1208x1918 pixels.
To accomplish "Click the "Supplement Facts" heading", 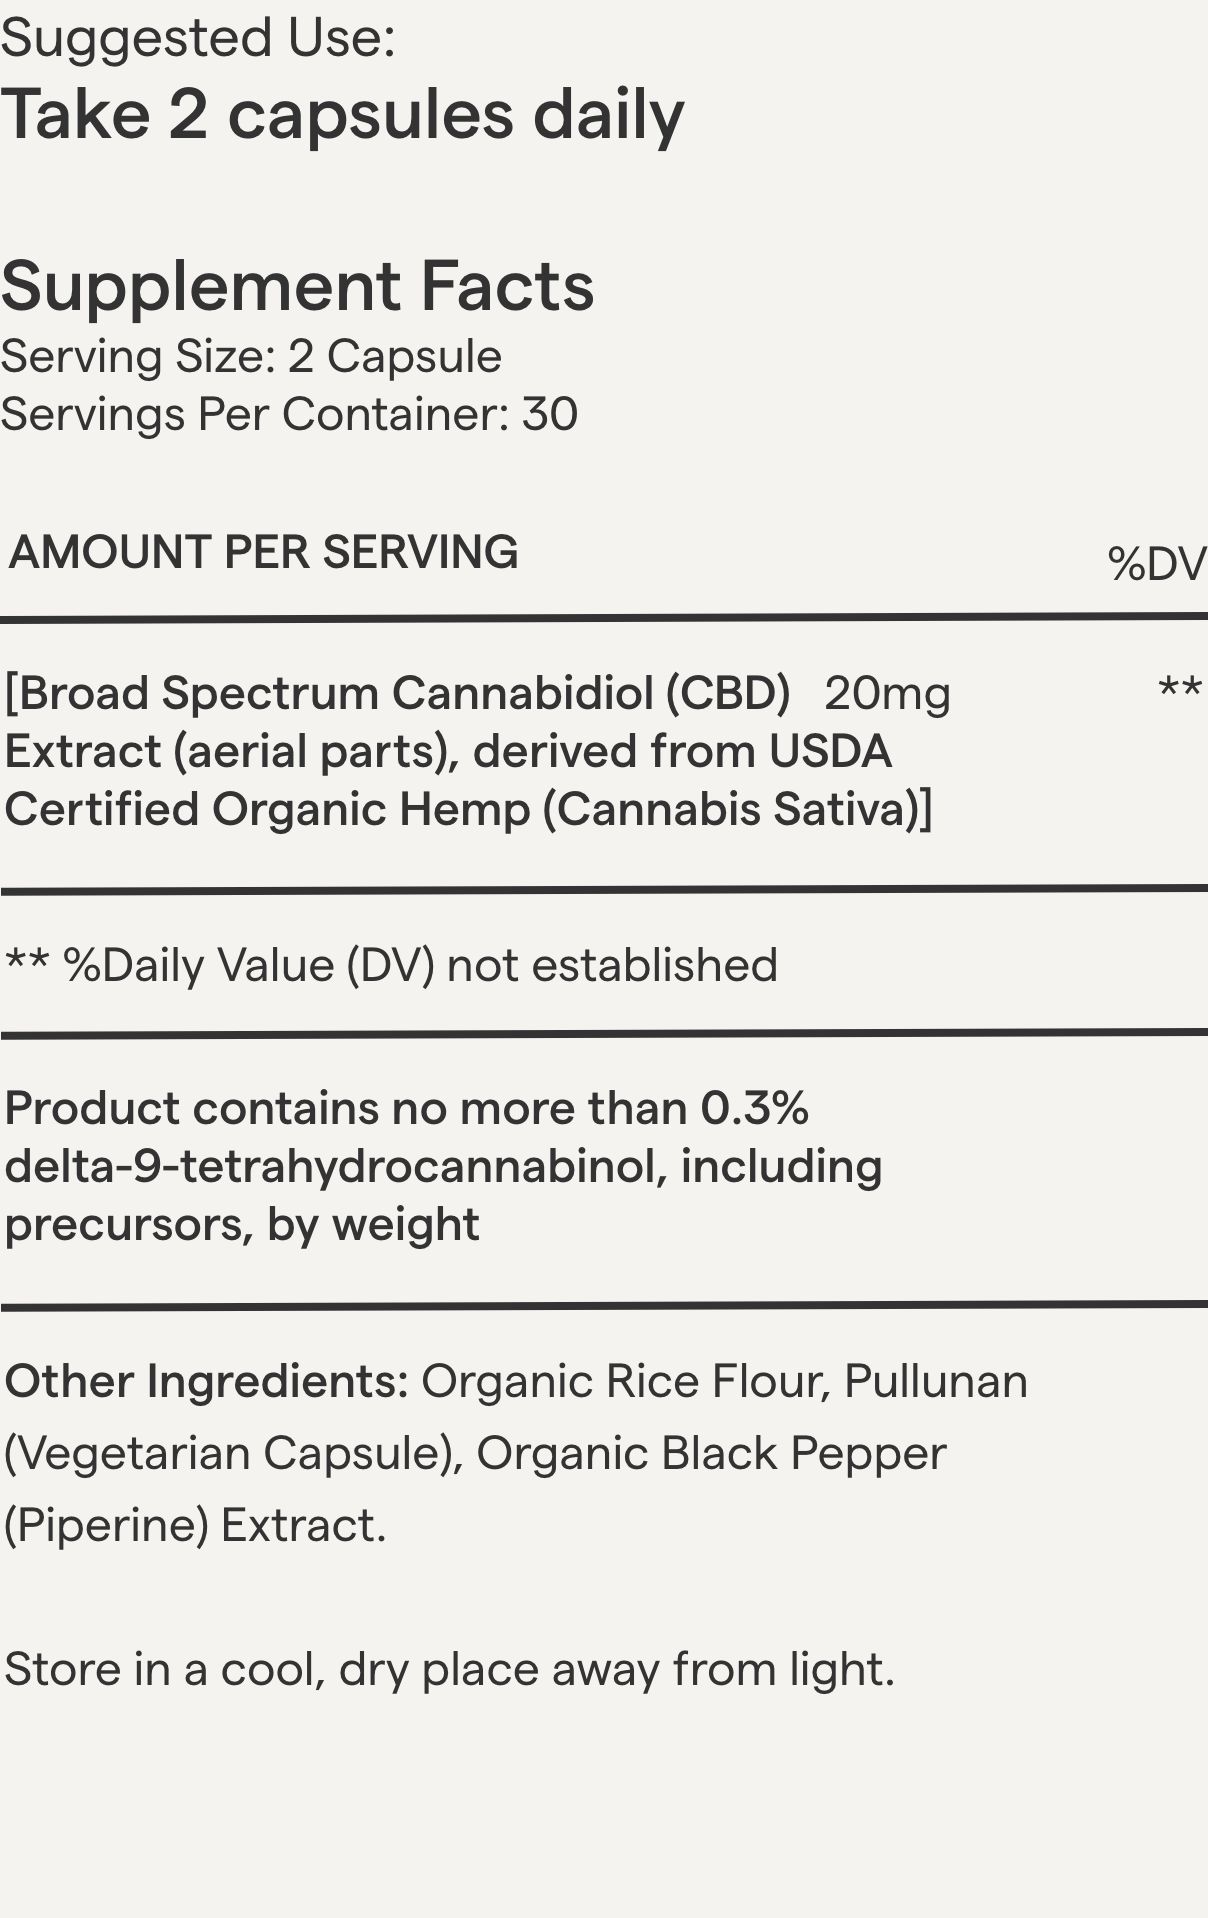I will point(297,287).
